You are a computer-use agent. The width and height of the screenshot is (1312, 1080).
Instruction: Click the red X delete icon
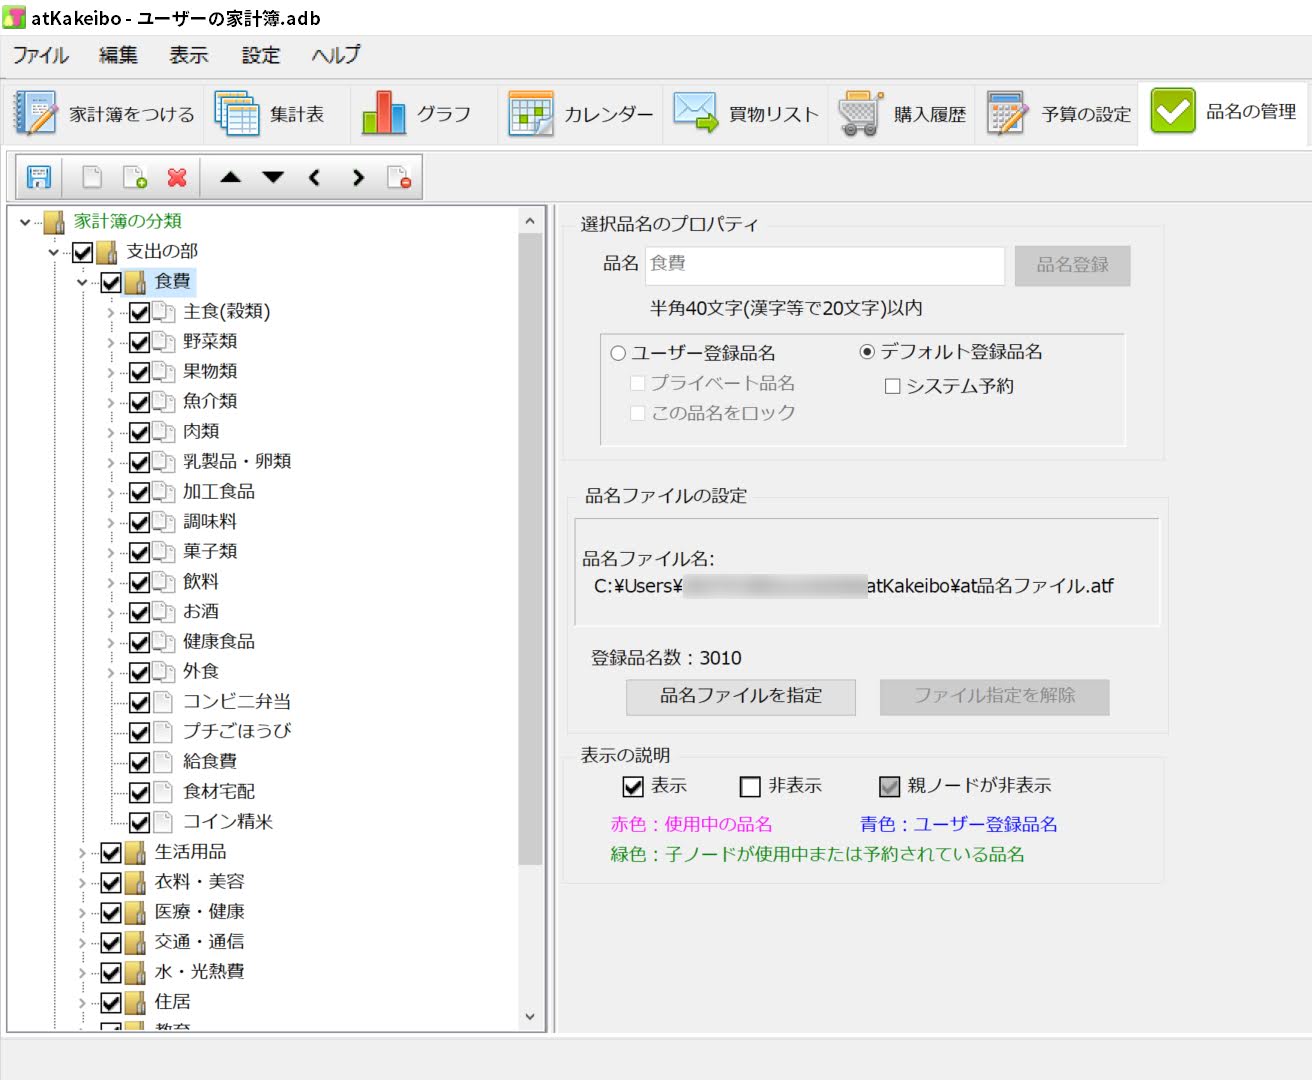pos(177,178)
